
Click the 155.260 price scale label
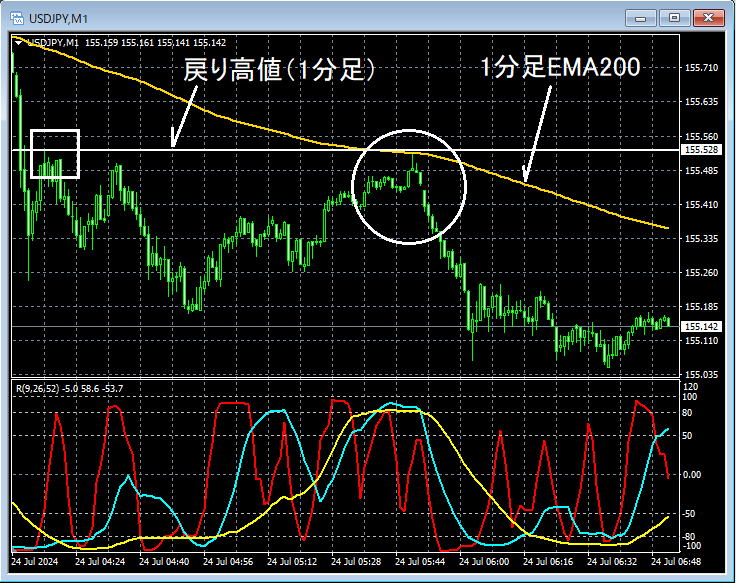coord(701,273)
